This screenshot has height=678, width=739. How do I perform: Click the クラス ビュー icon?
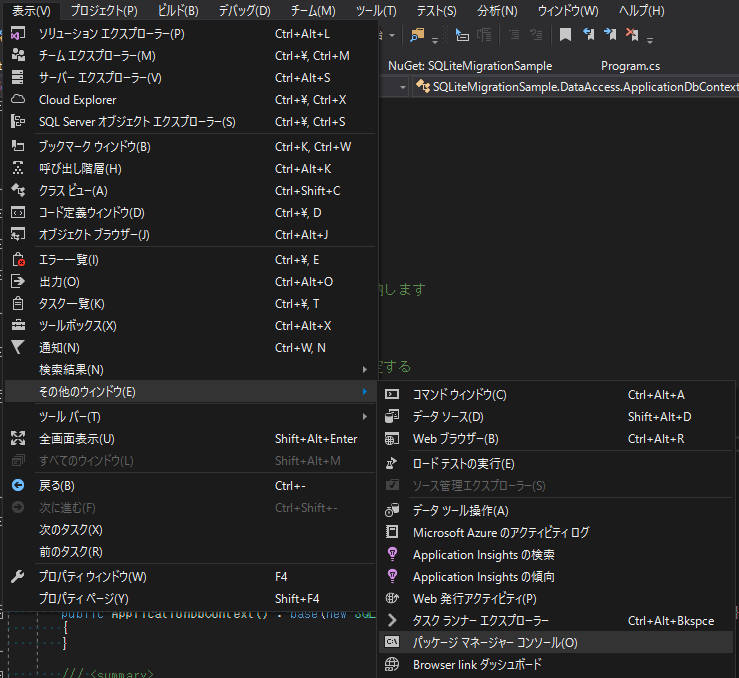(x=18, y=190)
